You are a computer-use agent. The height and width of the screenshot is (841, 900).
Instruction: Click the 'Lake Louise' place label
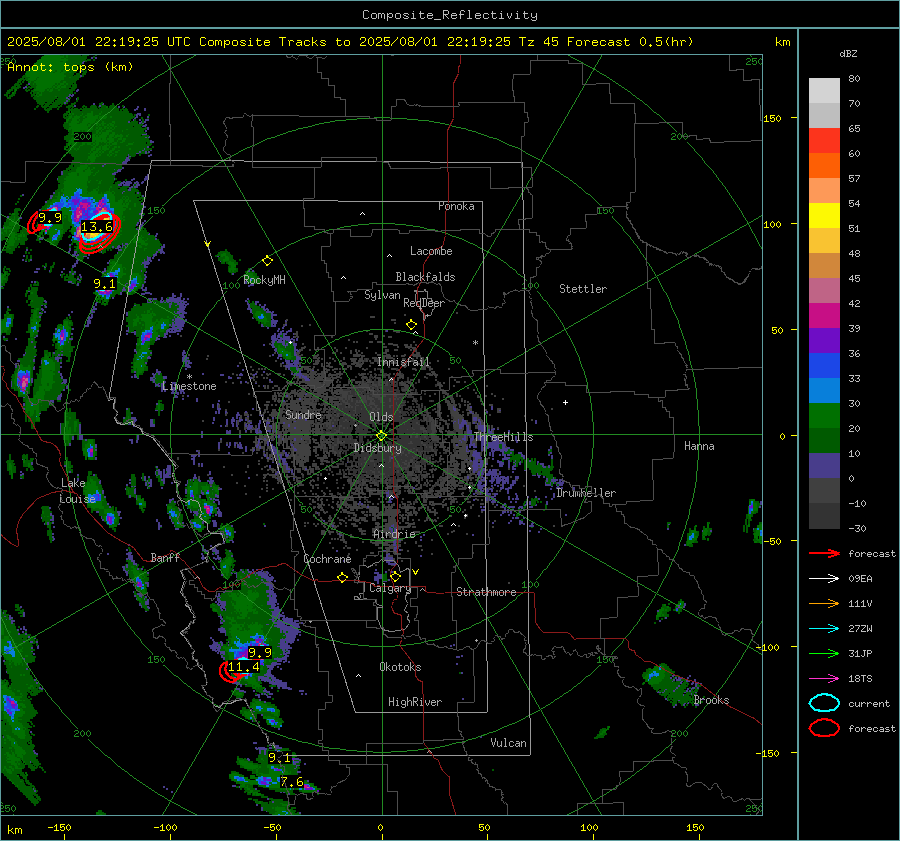[77, 491]
